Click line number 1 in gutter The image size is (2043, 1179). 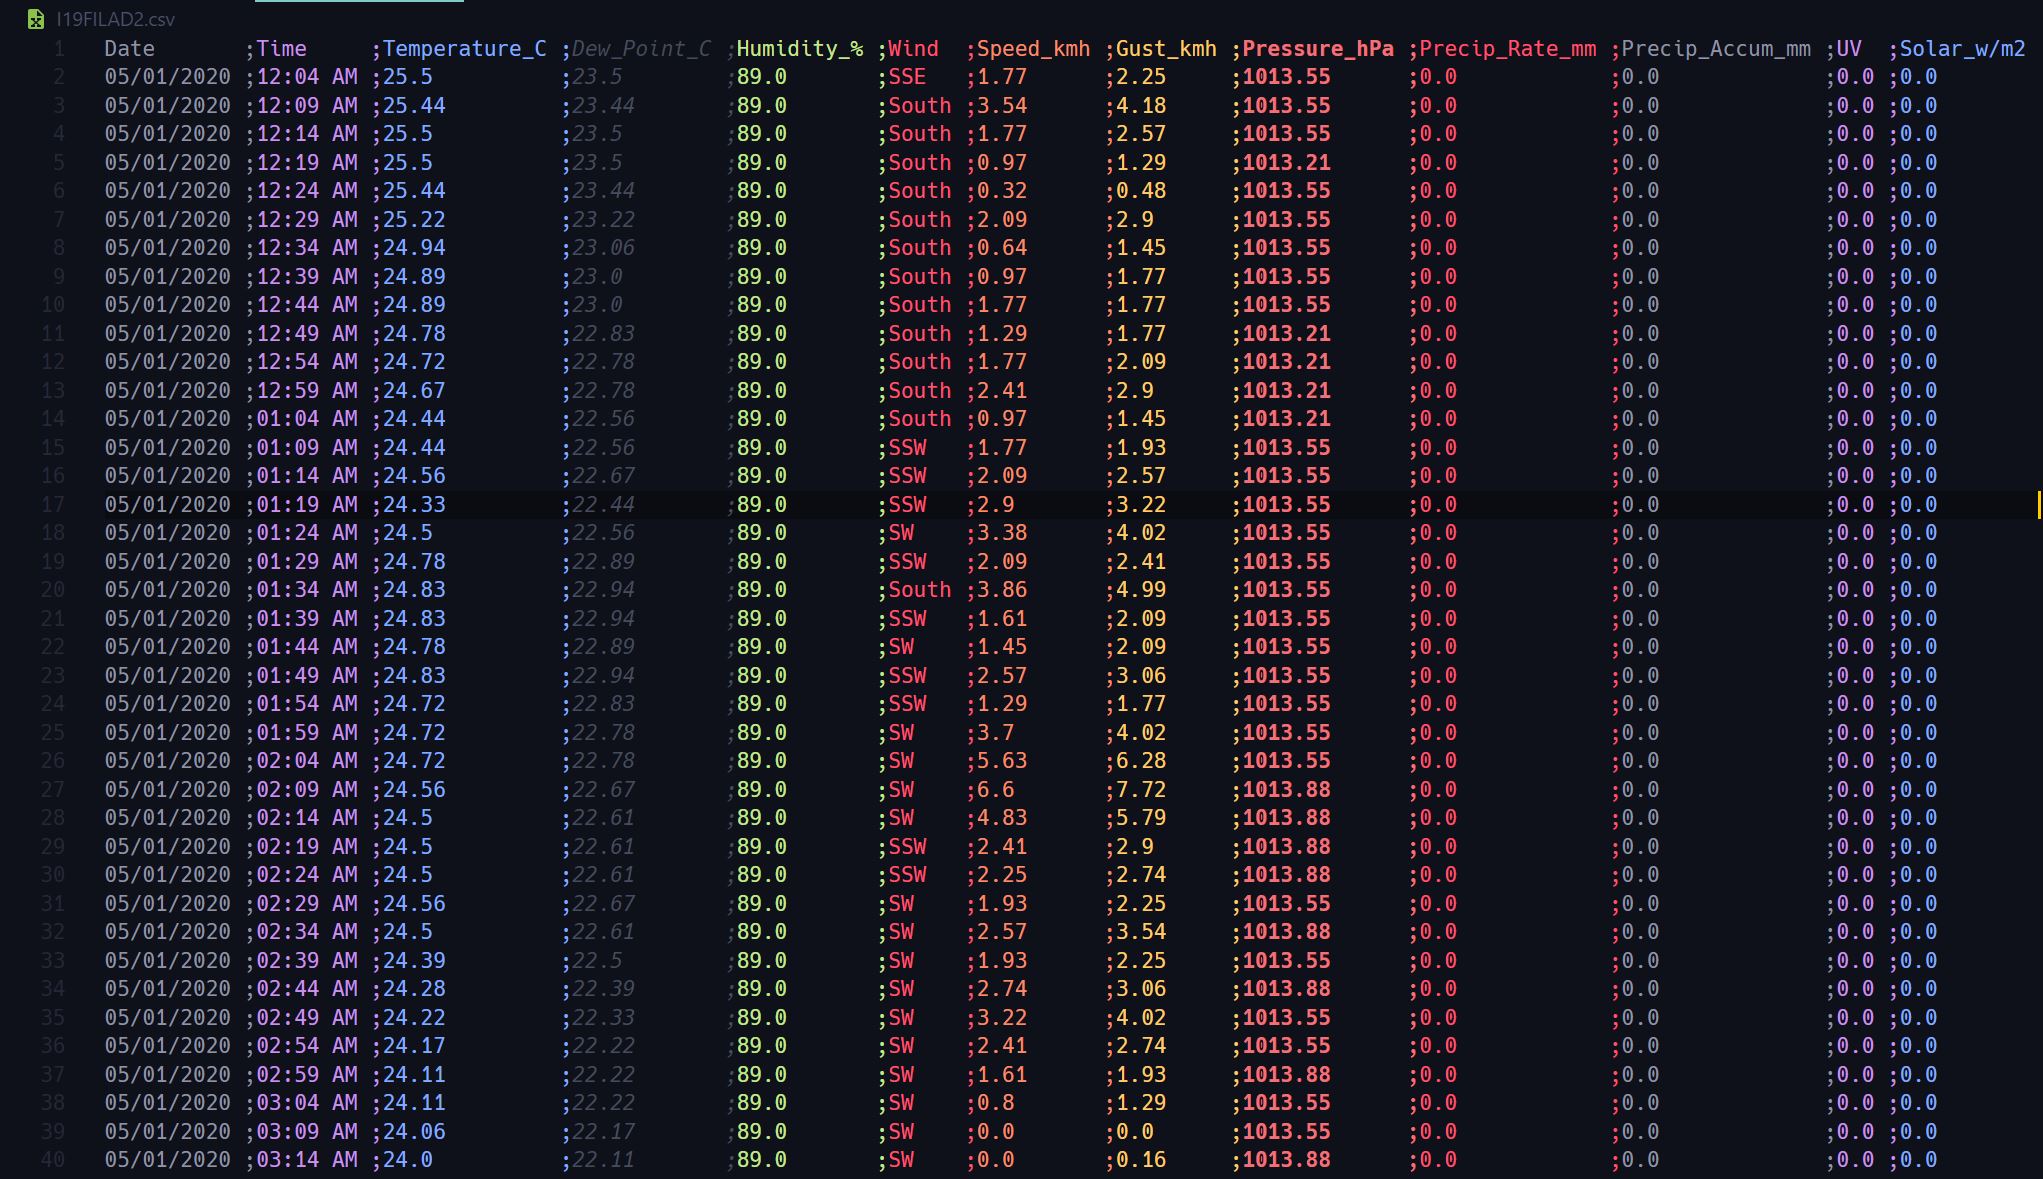tap(59, 49)
